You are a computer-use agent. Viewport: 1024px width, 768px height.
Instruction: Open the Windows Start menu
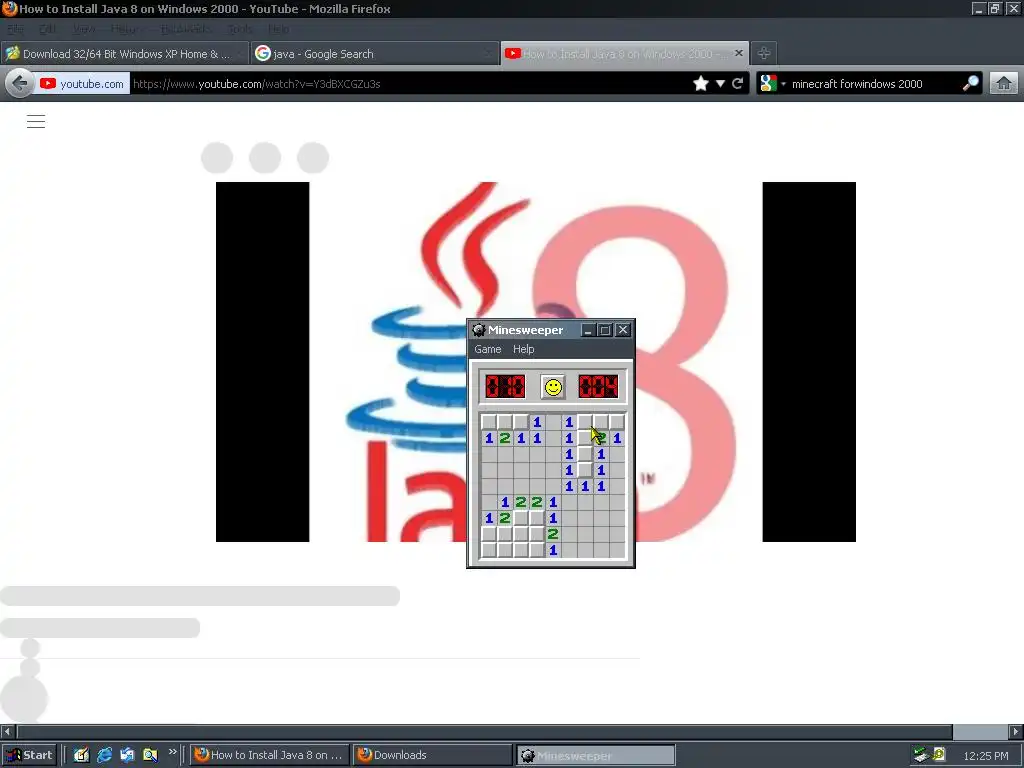coord(29,755)
